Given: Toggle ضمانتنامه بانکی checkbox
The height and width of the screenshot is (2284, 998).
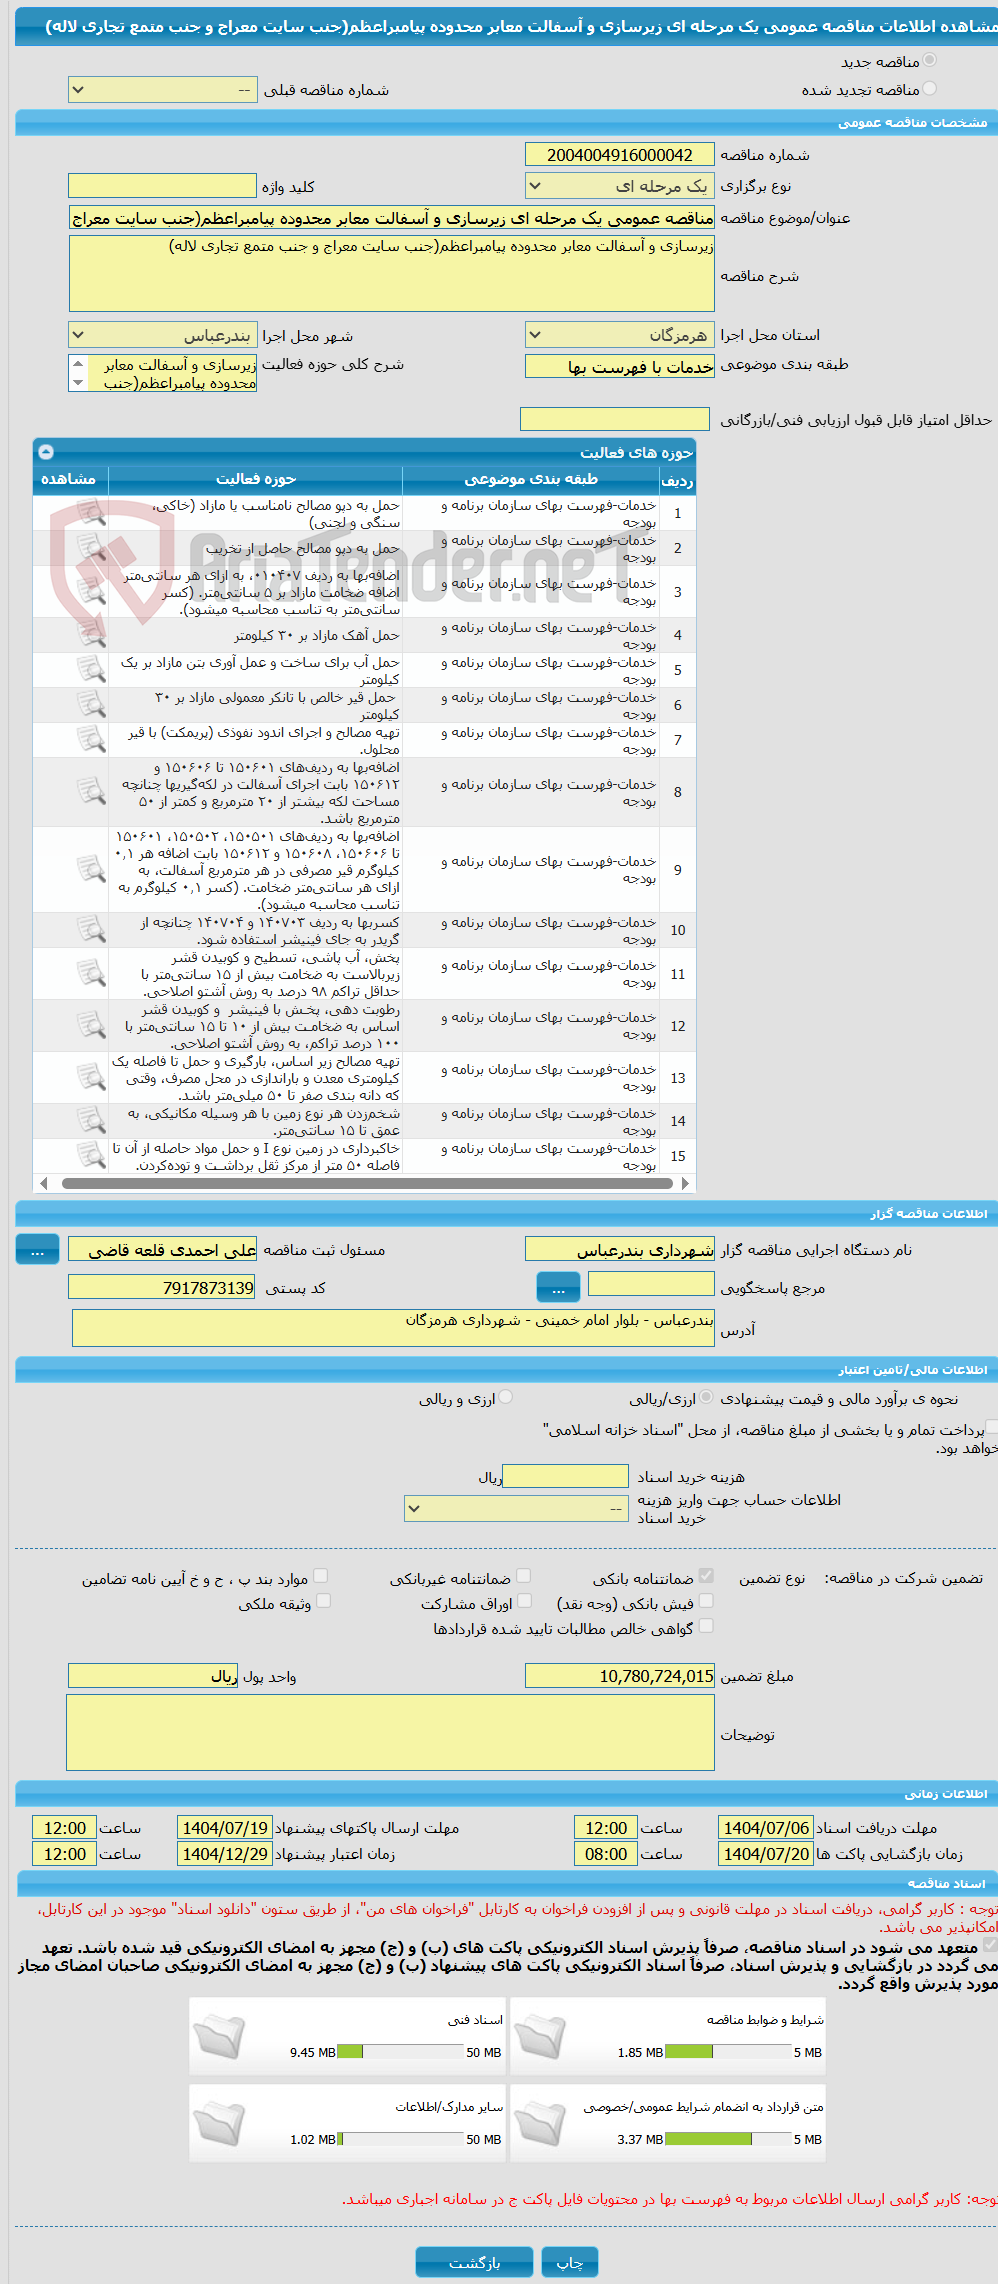Looking at the screenshot, I should click(x=706, y=1576).
